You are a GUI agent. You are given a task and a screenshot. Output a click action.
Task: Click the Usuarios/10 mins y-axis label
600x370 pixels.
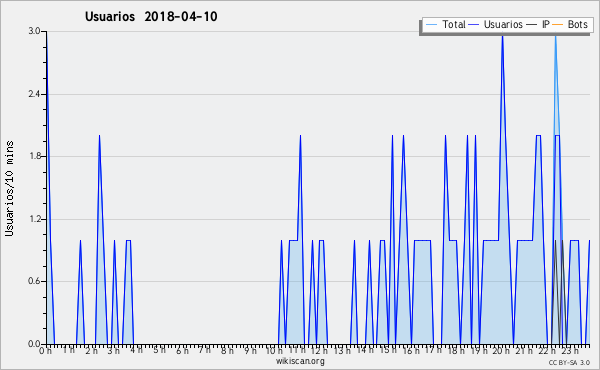[9, 189]
